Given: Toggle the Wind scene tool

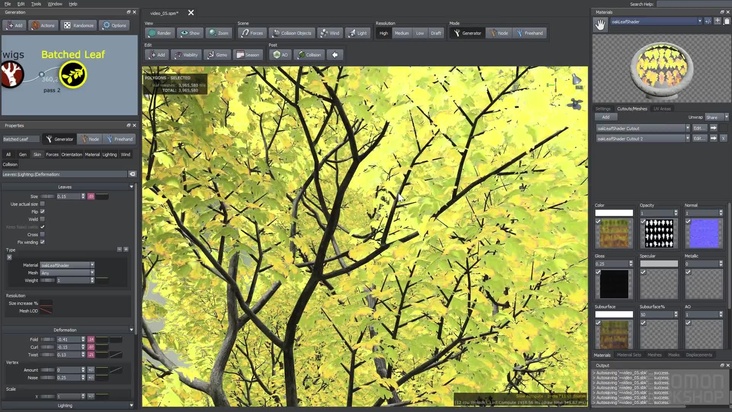Looking at the screenshot, I should coord(330,33).
